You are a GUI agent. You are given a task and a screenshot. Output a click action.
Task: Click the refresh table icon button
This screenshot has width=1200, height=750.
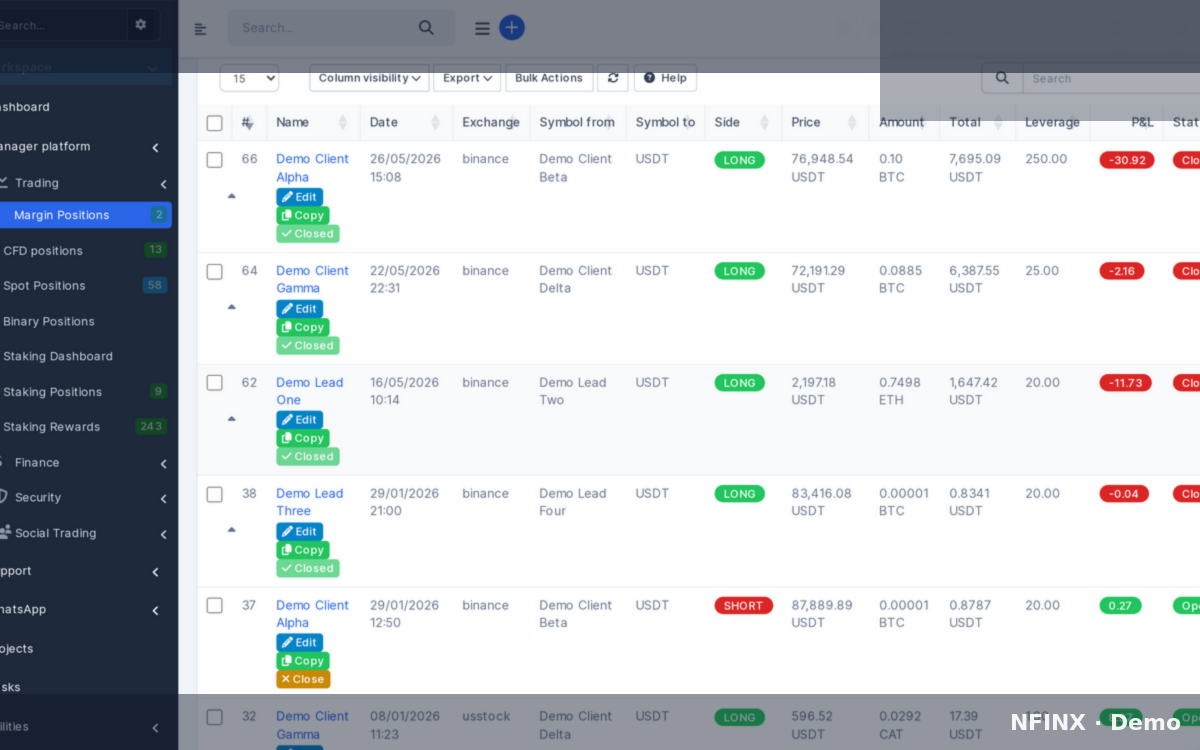613,78
